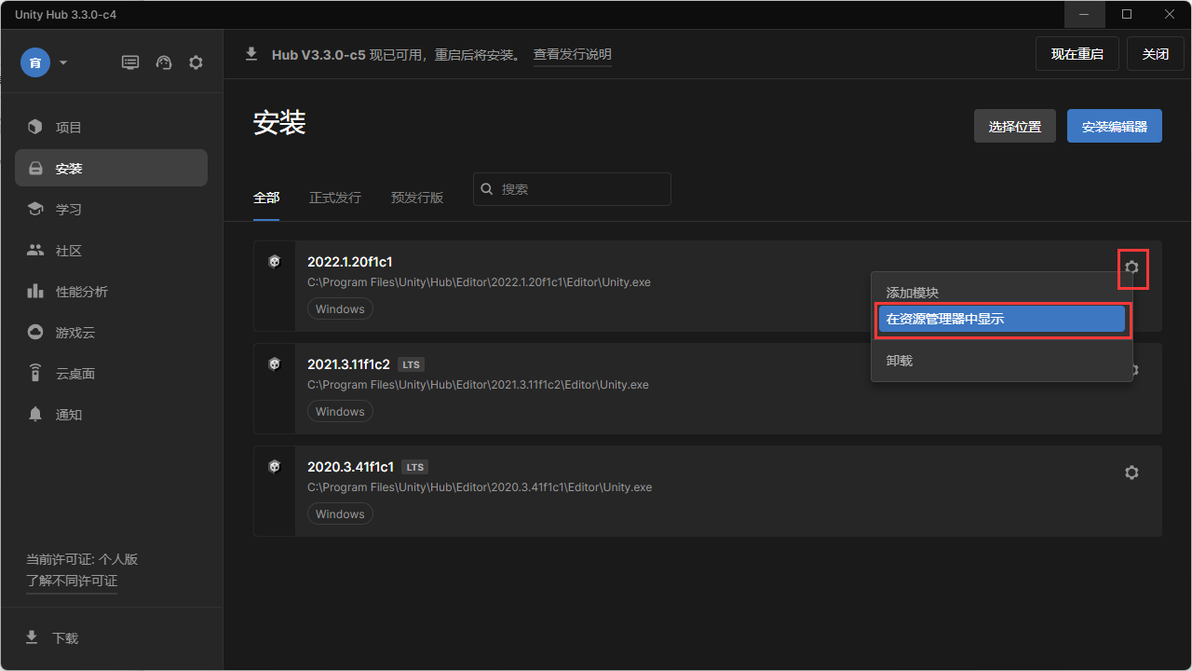Open the feedback message icon

tap(130, 62)
